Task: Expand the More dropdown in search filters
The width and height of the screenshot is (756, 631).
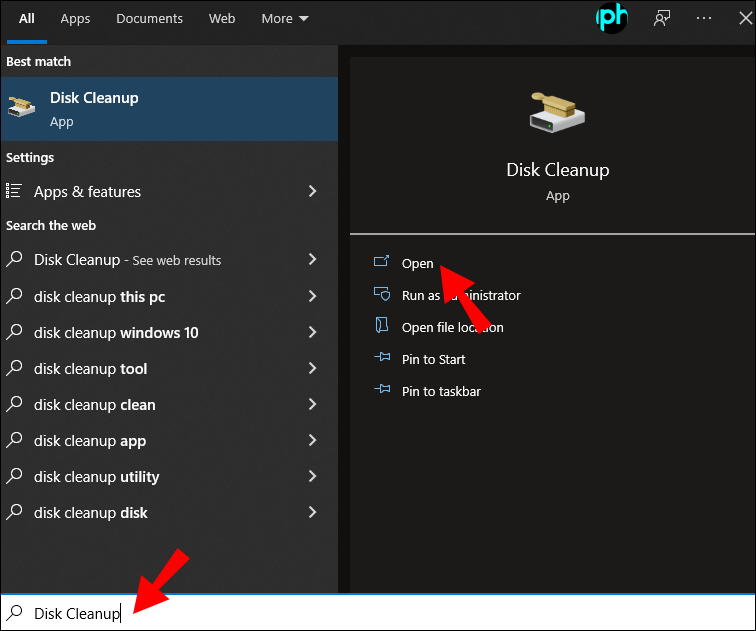Action: pos(285,18)
